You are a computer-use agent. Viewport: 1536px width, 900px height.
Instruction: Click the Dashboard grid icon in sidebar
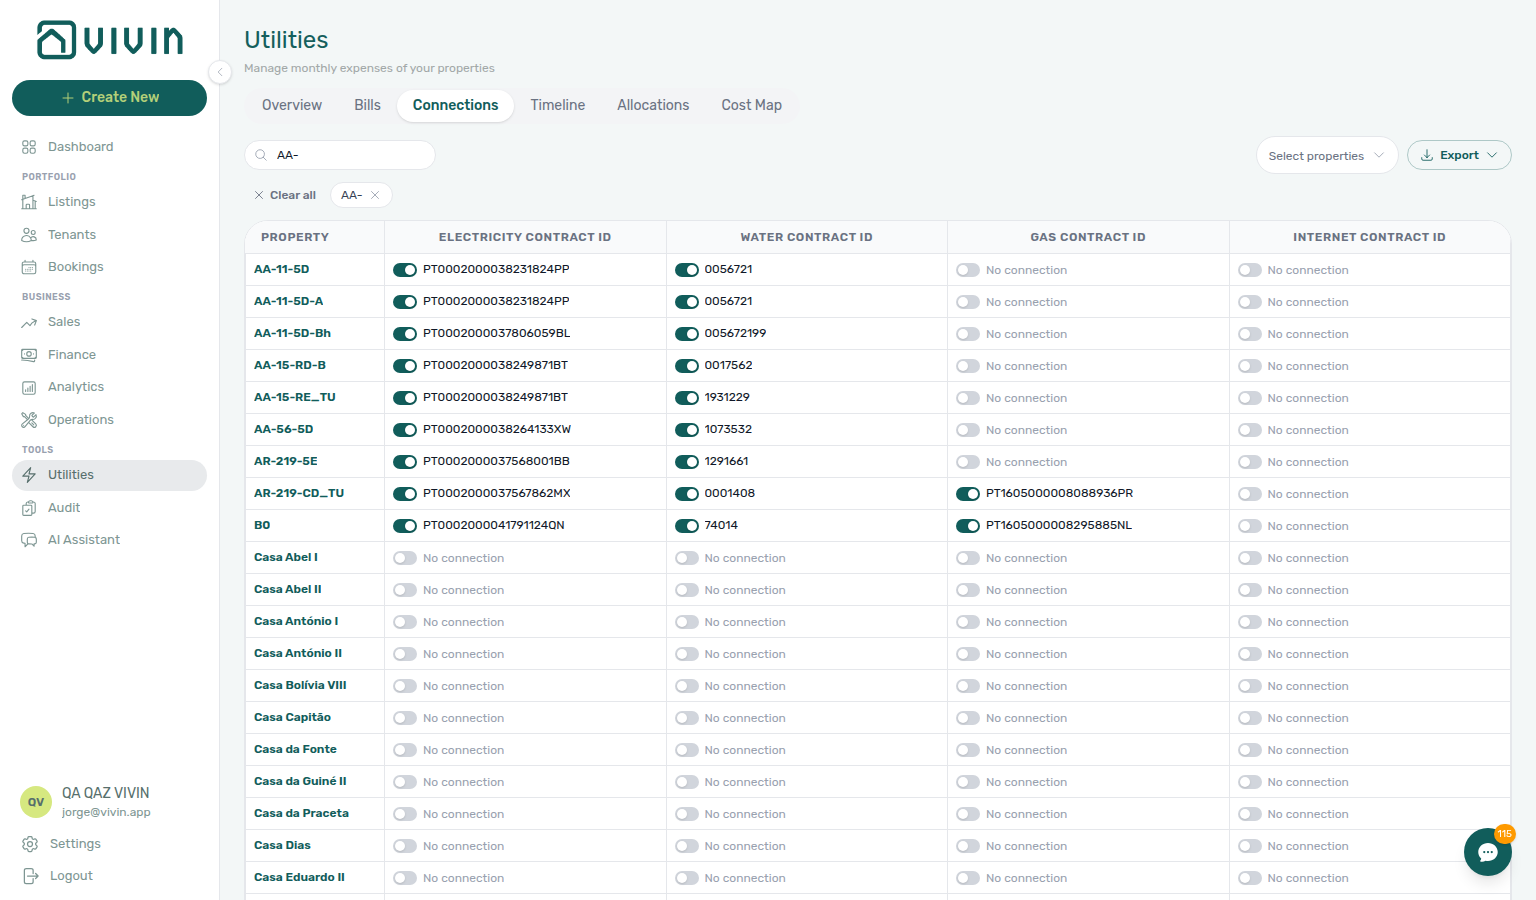(x=29, y=147)
